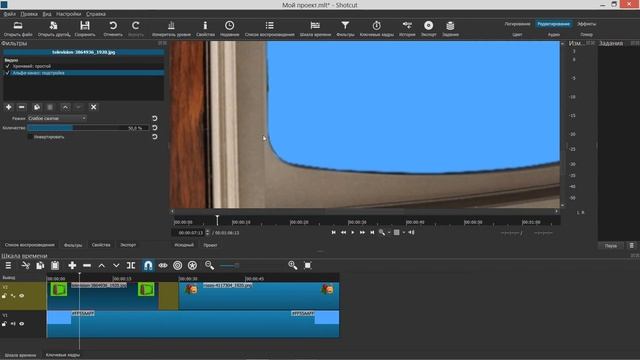Screen dimensions: 640x360
Task: Hide track V1 with its eye icon
Action: click(x=22, y=324)
